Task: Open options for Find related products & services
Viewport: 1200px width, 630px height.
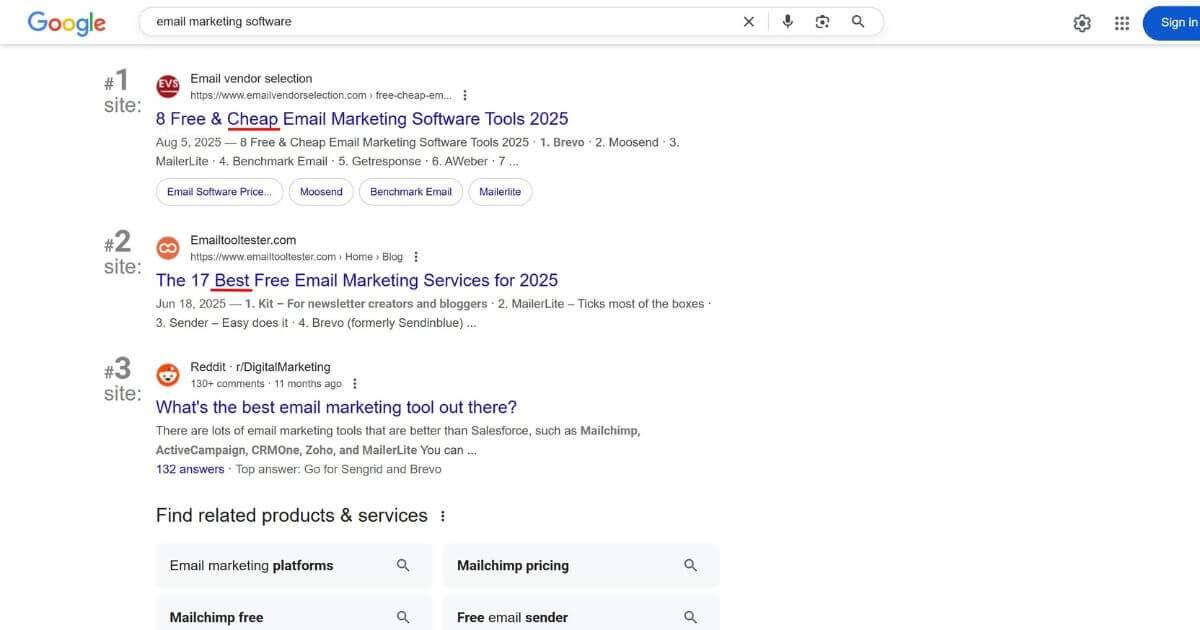Action: (x=443, y=516)
